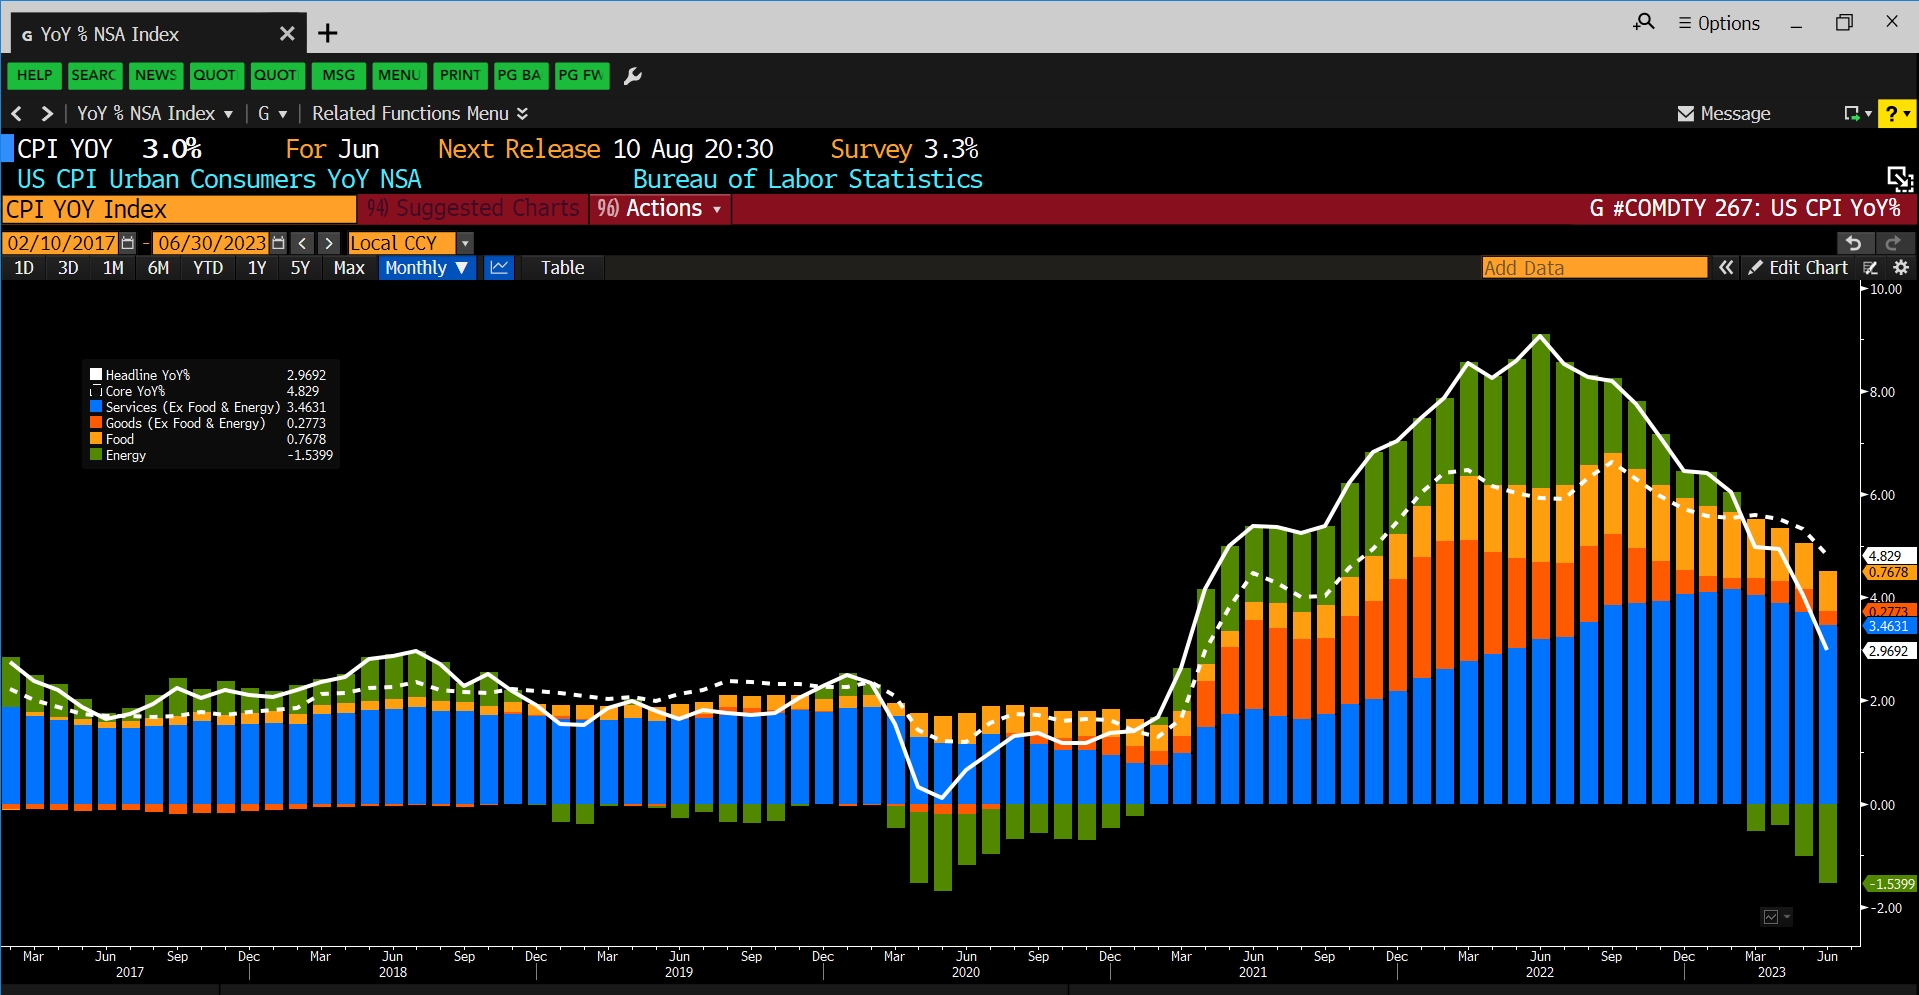Click the Edit Chart pencil icon
The width and height of the screenshot is (1919, 995).
point(1756,267)
